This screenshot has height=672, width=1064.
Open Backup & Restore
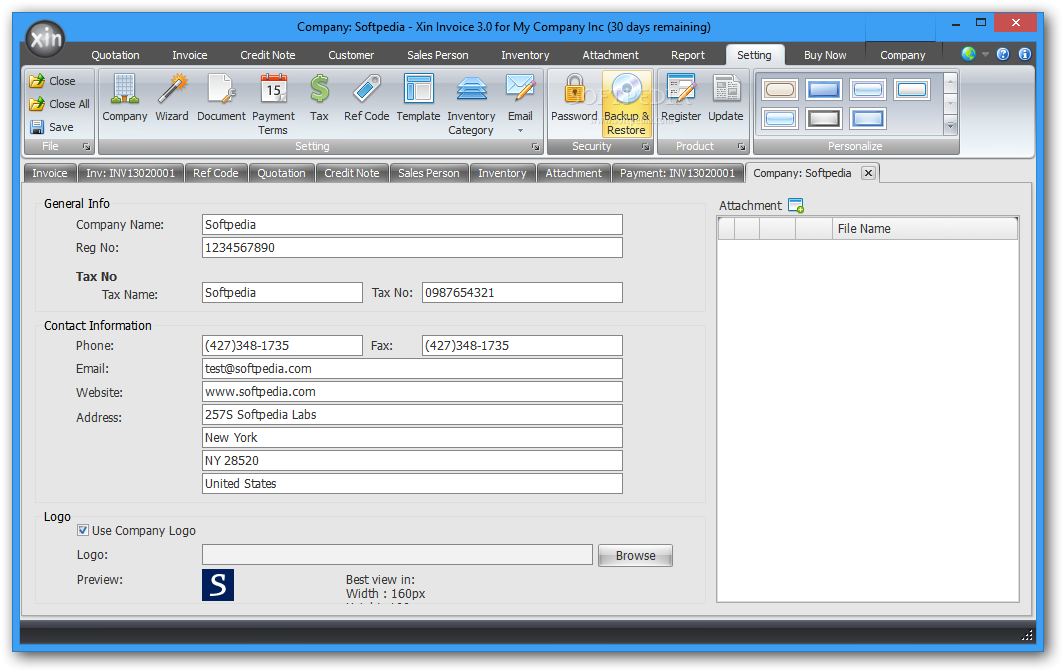[x=626, y=104]
